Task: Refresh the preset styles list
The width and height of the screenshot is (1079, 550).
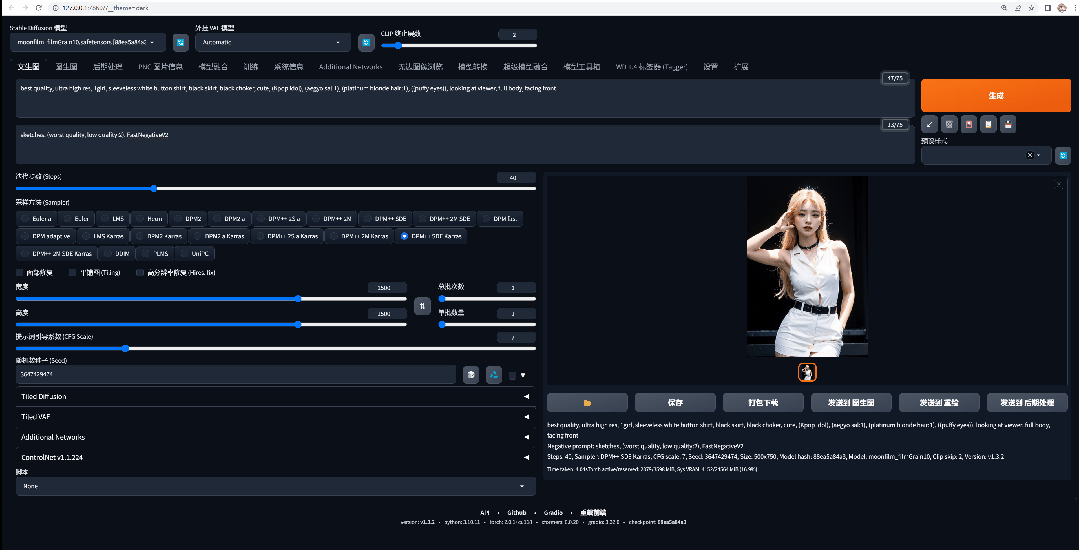Action: pos(1062,155)
